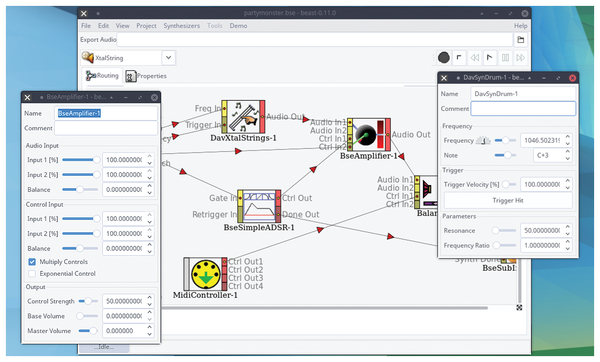Open the XtalString synthesizer dropdown
This screenshot has width=600, height=362.
point(168,58)
